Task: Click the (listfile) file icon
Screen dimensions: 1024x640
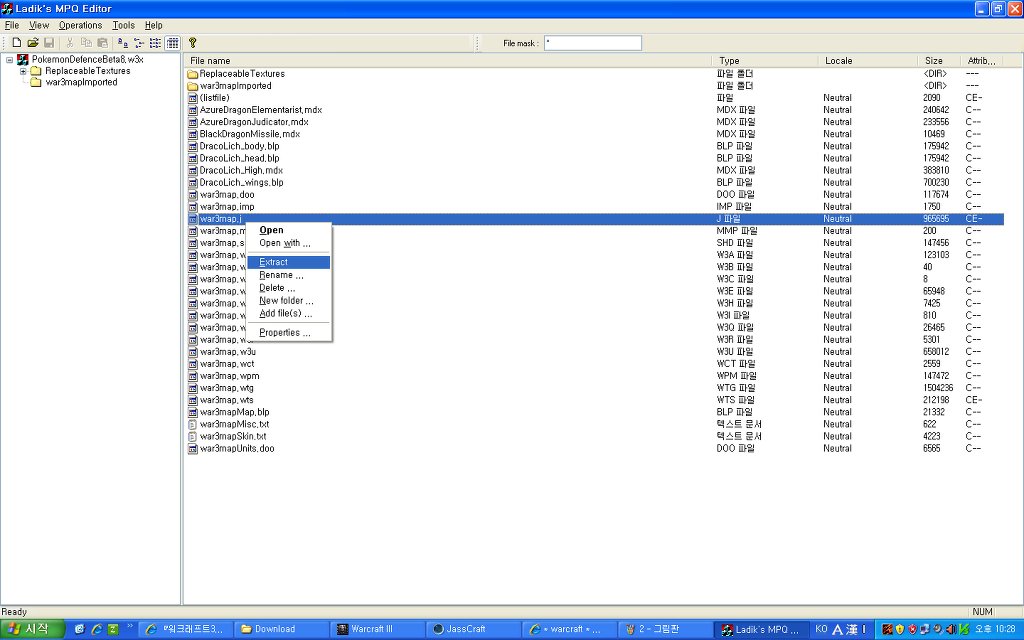Action: point(193,98)
